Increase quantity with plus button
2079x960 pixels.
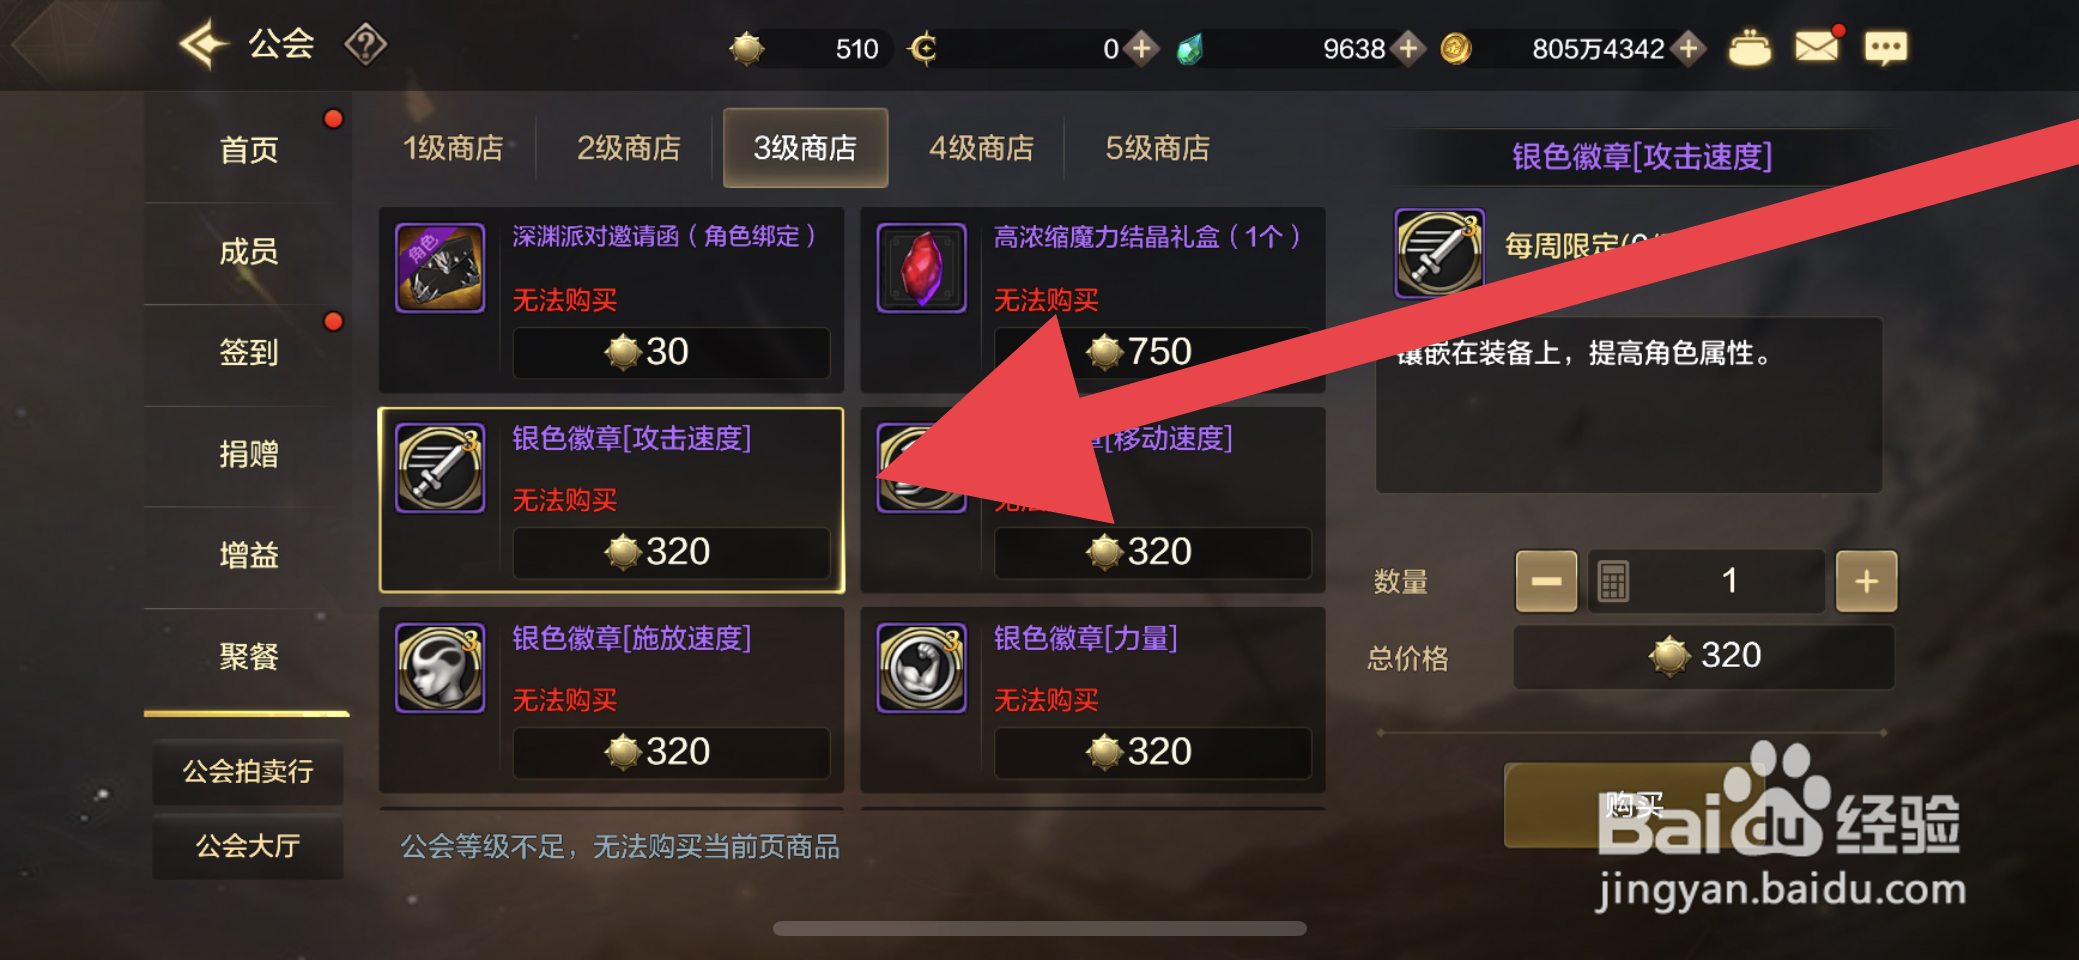[x=1866, y=581]
